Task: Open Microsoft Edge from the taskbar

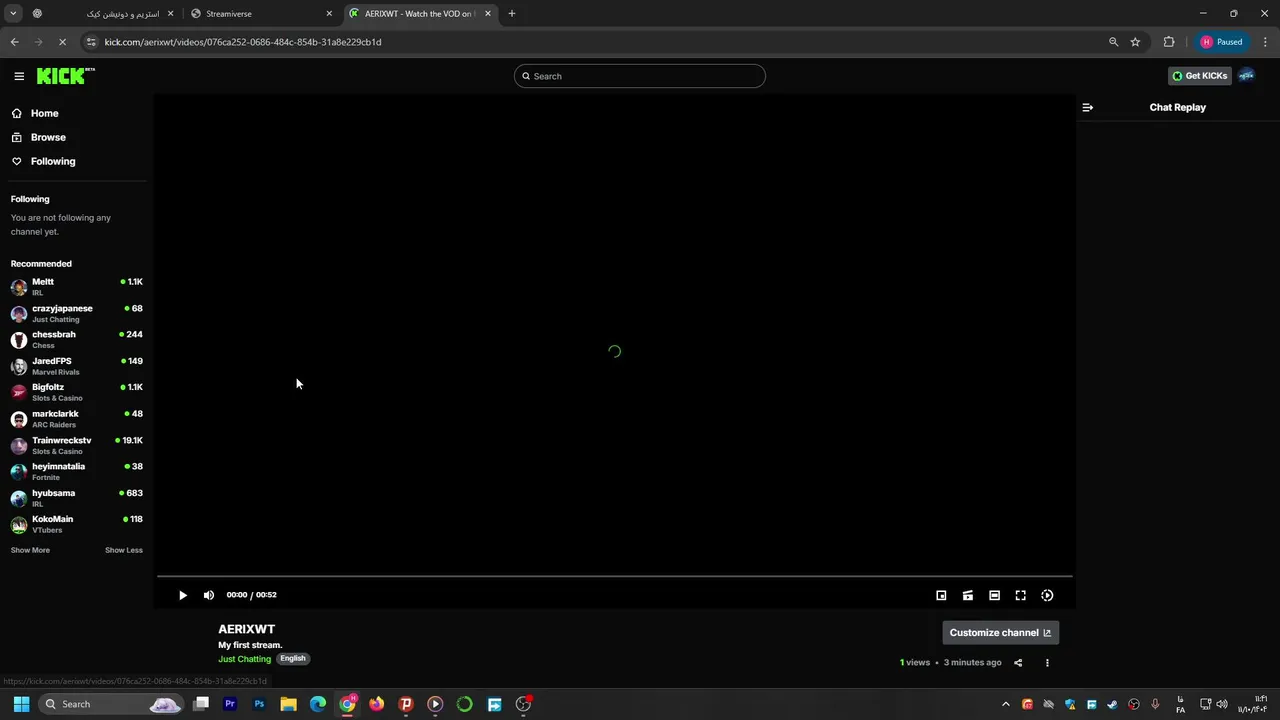Action: [x=318, y=704]
